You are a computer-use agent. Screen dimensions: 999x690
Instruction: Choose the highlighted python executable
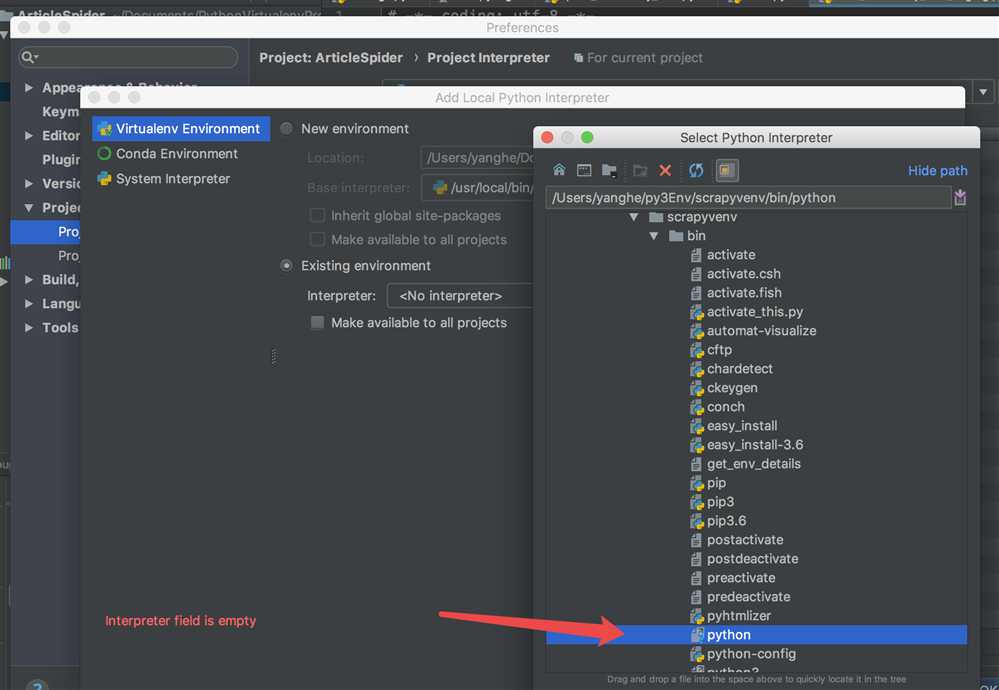(x=756, y=635)
